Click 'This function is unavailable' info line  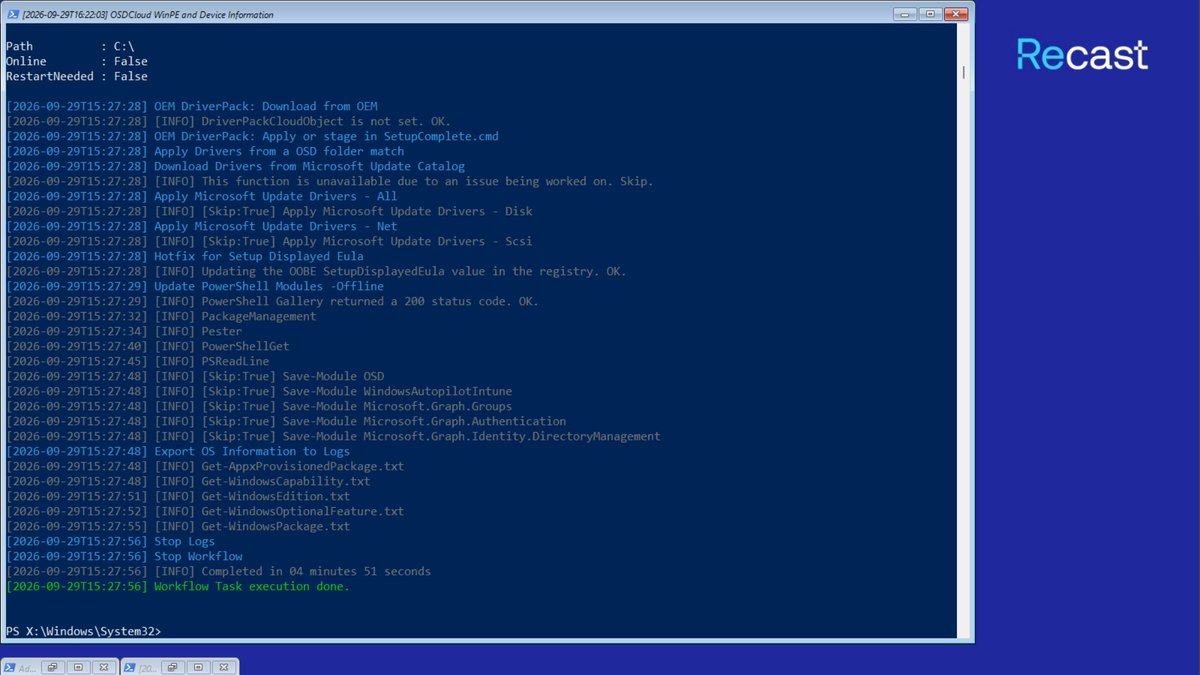(330, 181)
